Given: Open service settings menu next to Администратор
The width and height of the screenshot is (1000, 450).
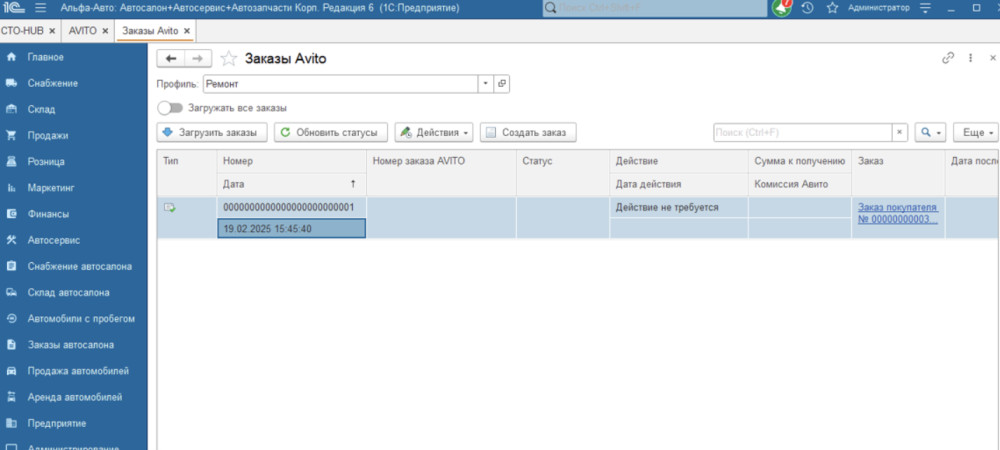Looking at the screenshot, I should 925,8.
